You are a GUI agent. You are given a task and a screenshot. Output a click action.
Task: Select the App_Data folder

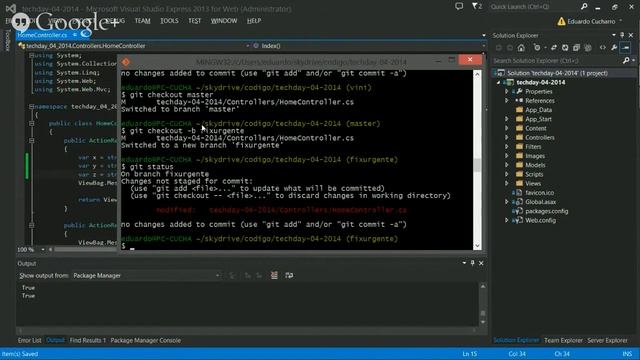coord(538,110)
